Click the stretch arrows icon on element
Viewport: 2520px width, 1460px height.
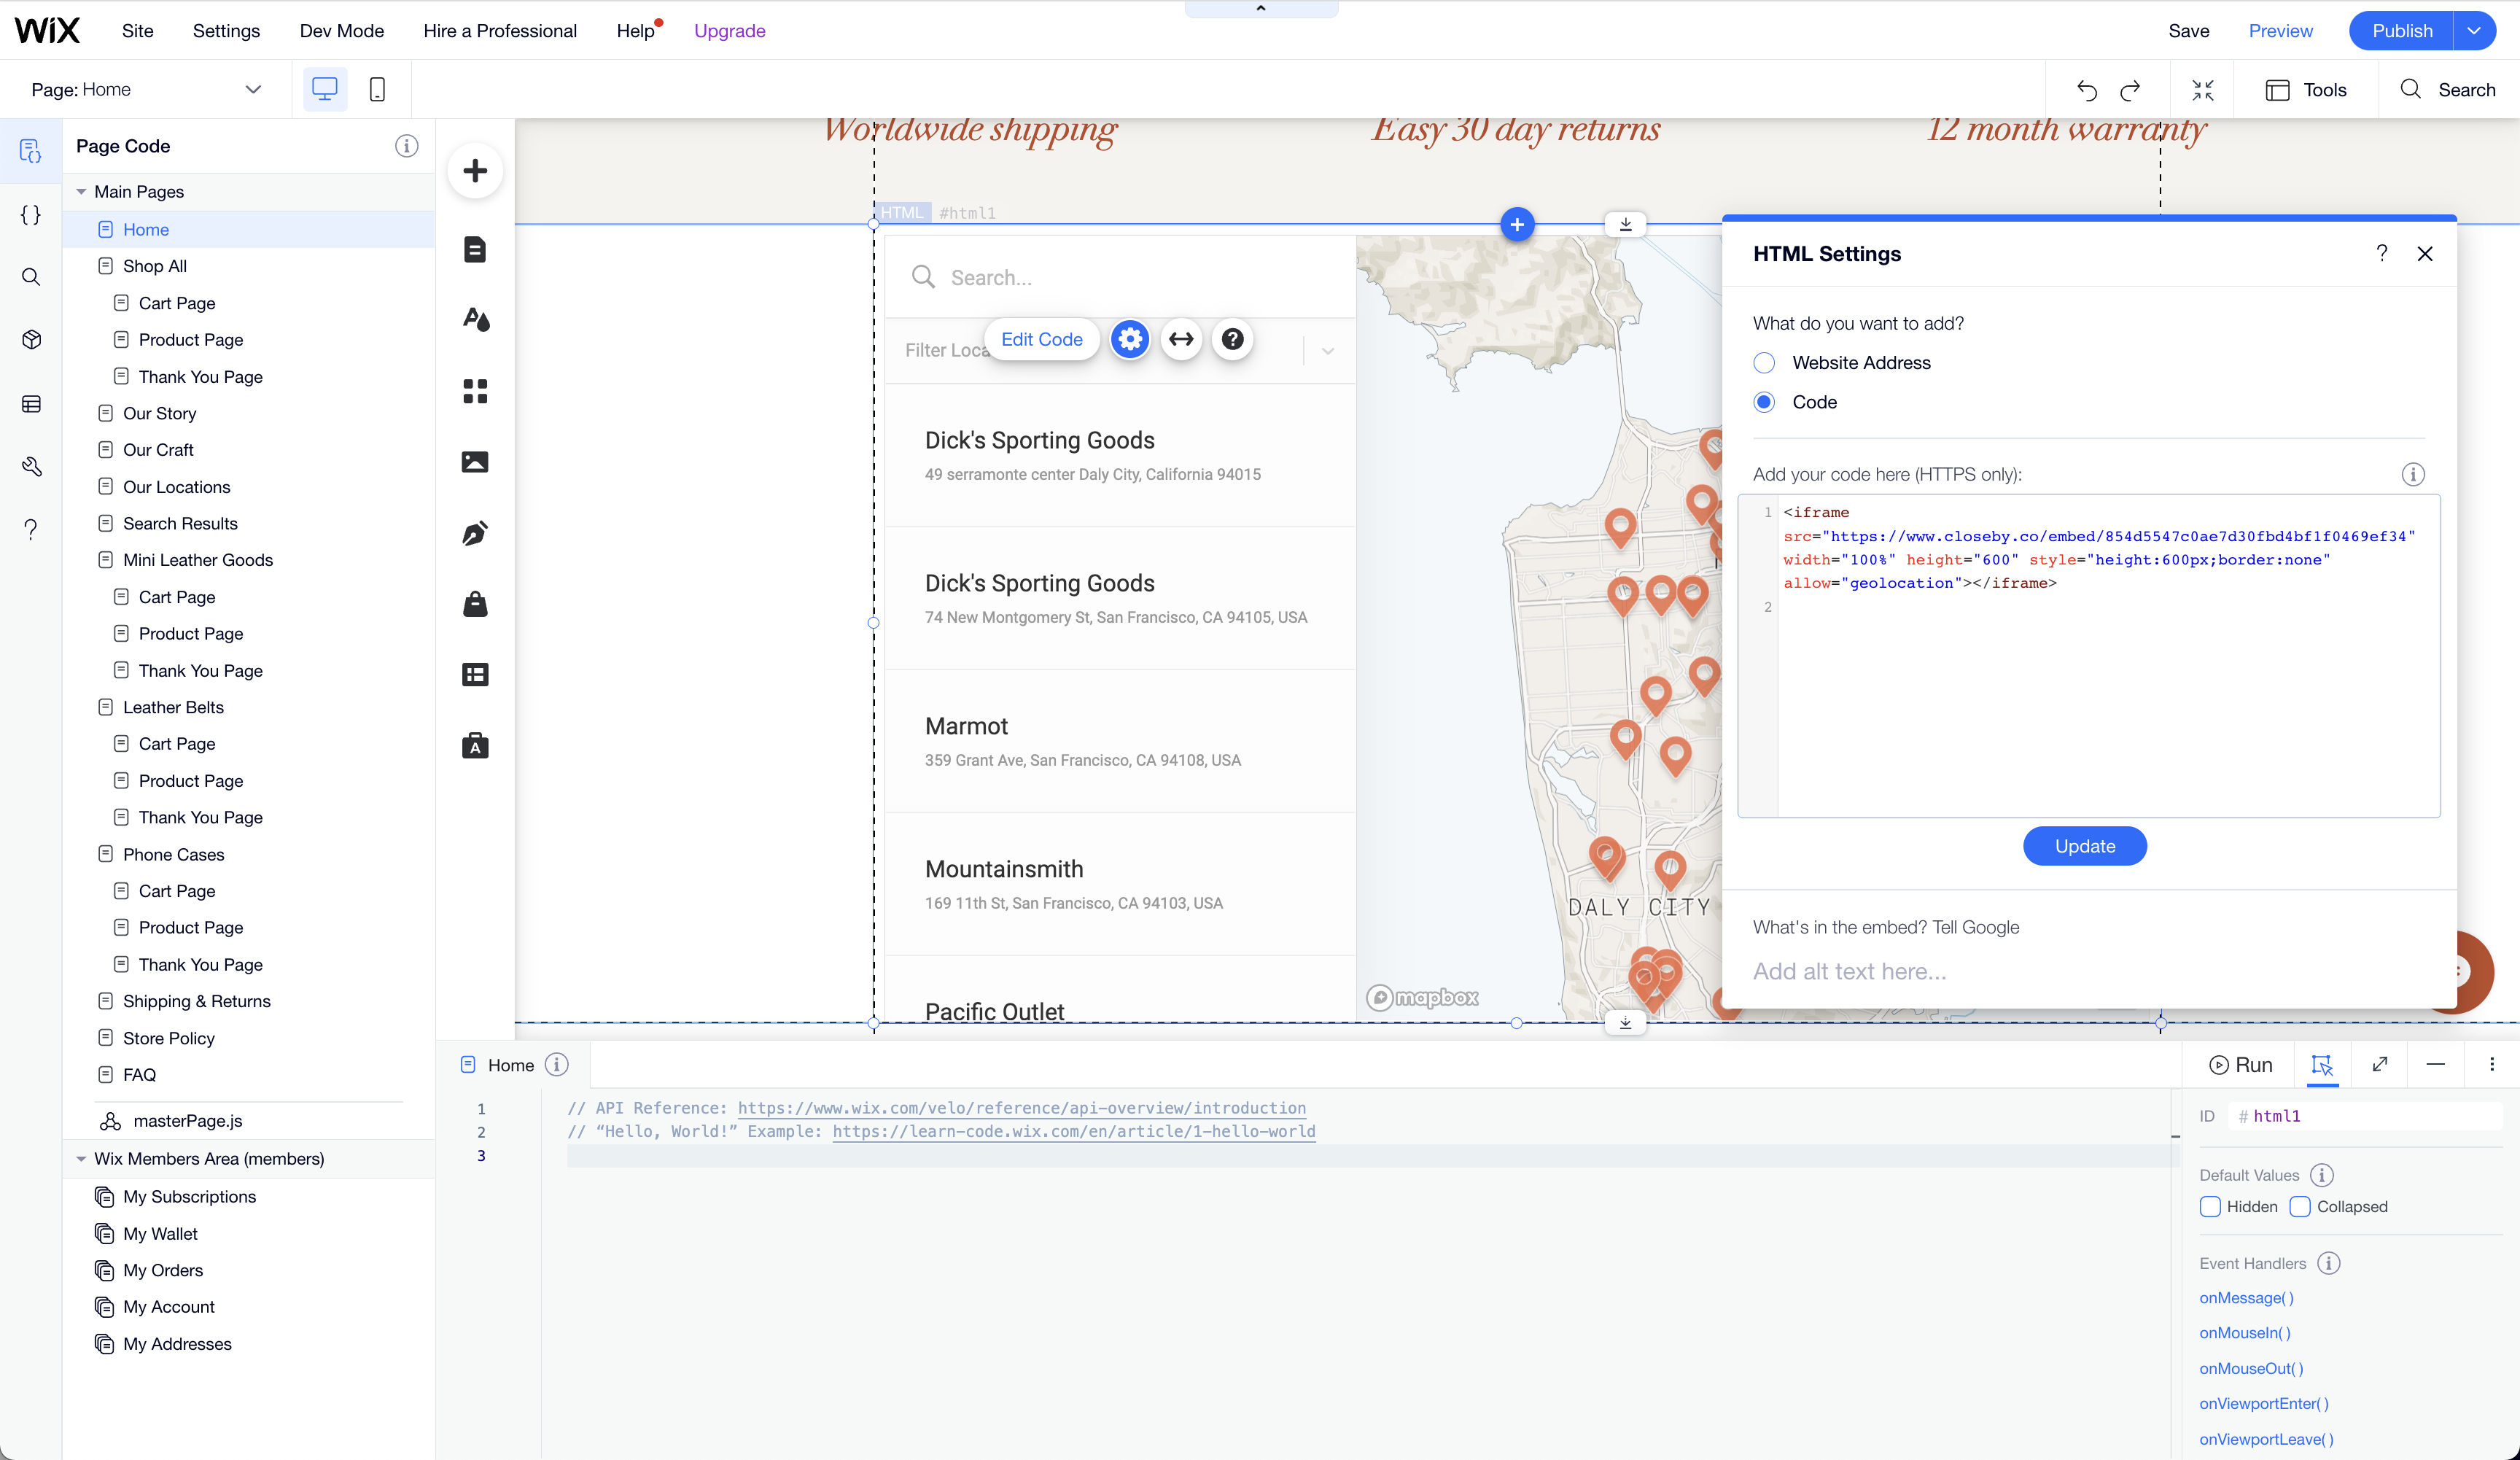click(1181, 339)
